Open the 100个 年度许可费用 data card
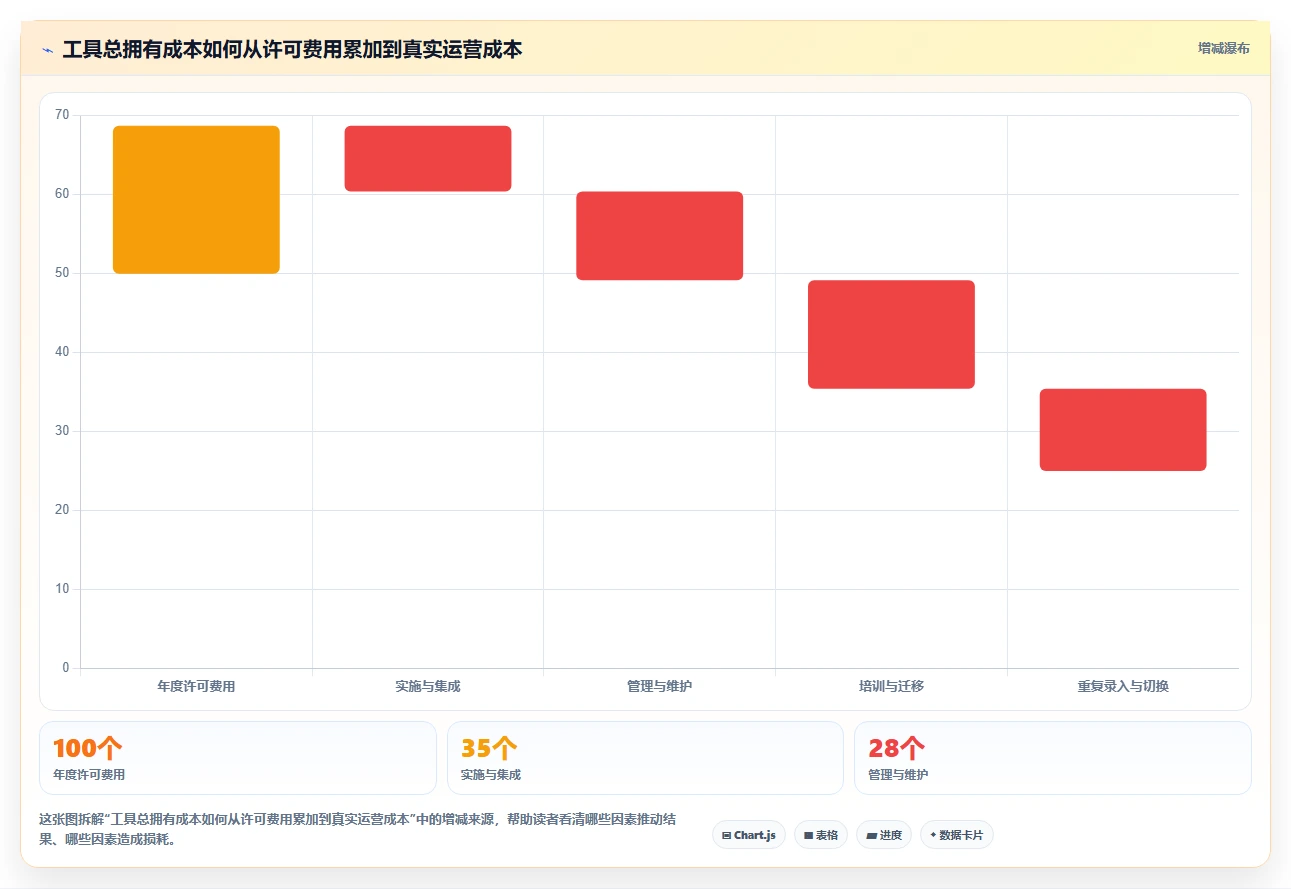The image size is (1291, 889). pyautogui.click(x=238, y=758)
